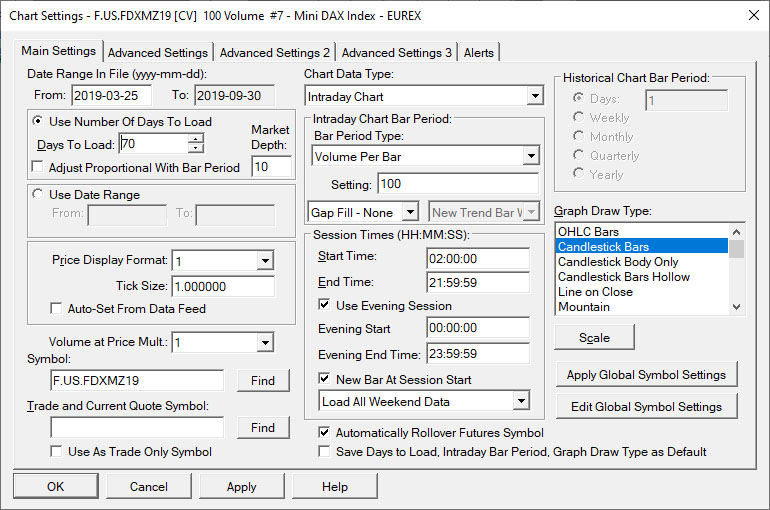Image resolution: width=770 pixels, height=510 pixels.
Task: Open the Advanced Settings 3 tab
Action: point(396,53)
